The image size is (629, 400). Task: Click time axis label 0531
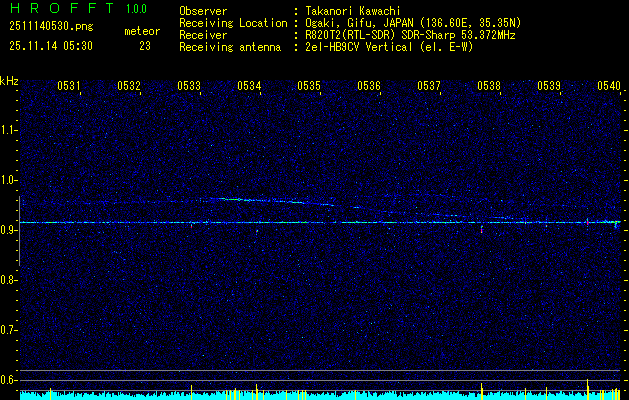[x=69, y=85]
